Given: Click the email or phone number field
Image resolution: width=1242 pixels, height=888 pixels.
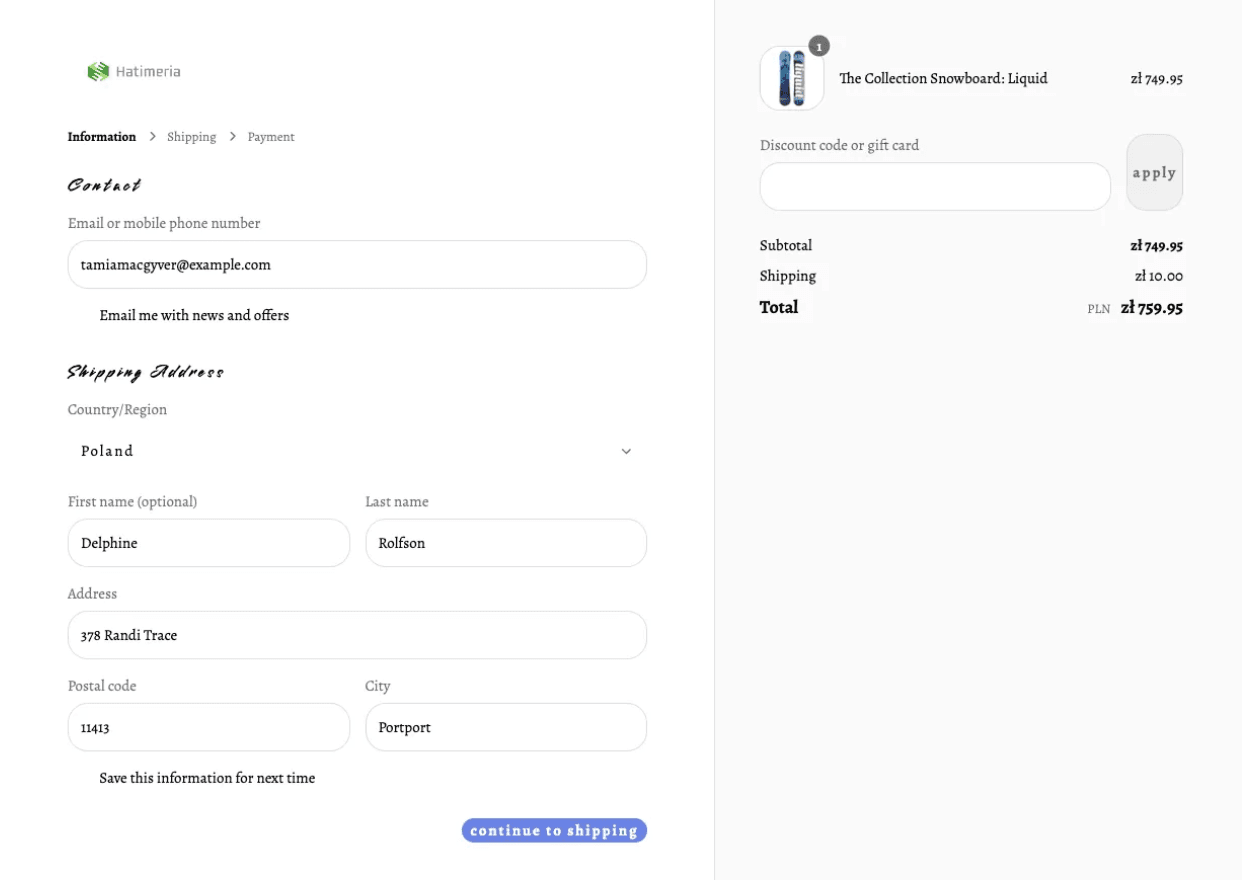Looking at the screenshot, I should pos(357,265).
